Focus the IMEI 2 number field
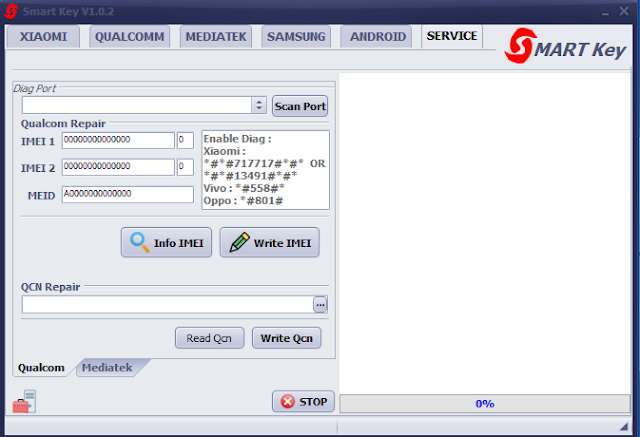 click(118, 167)
